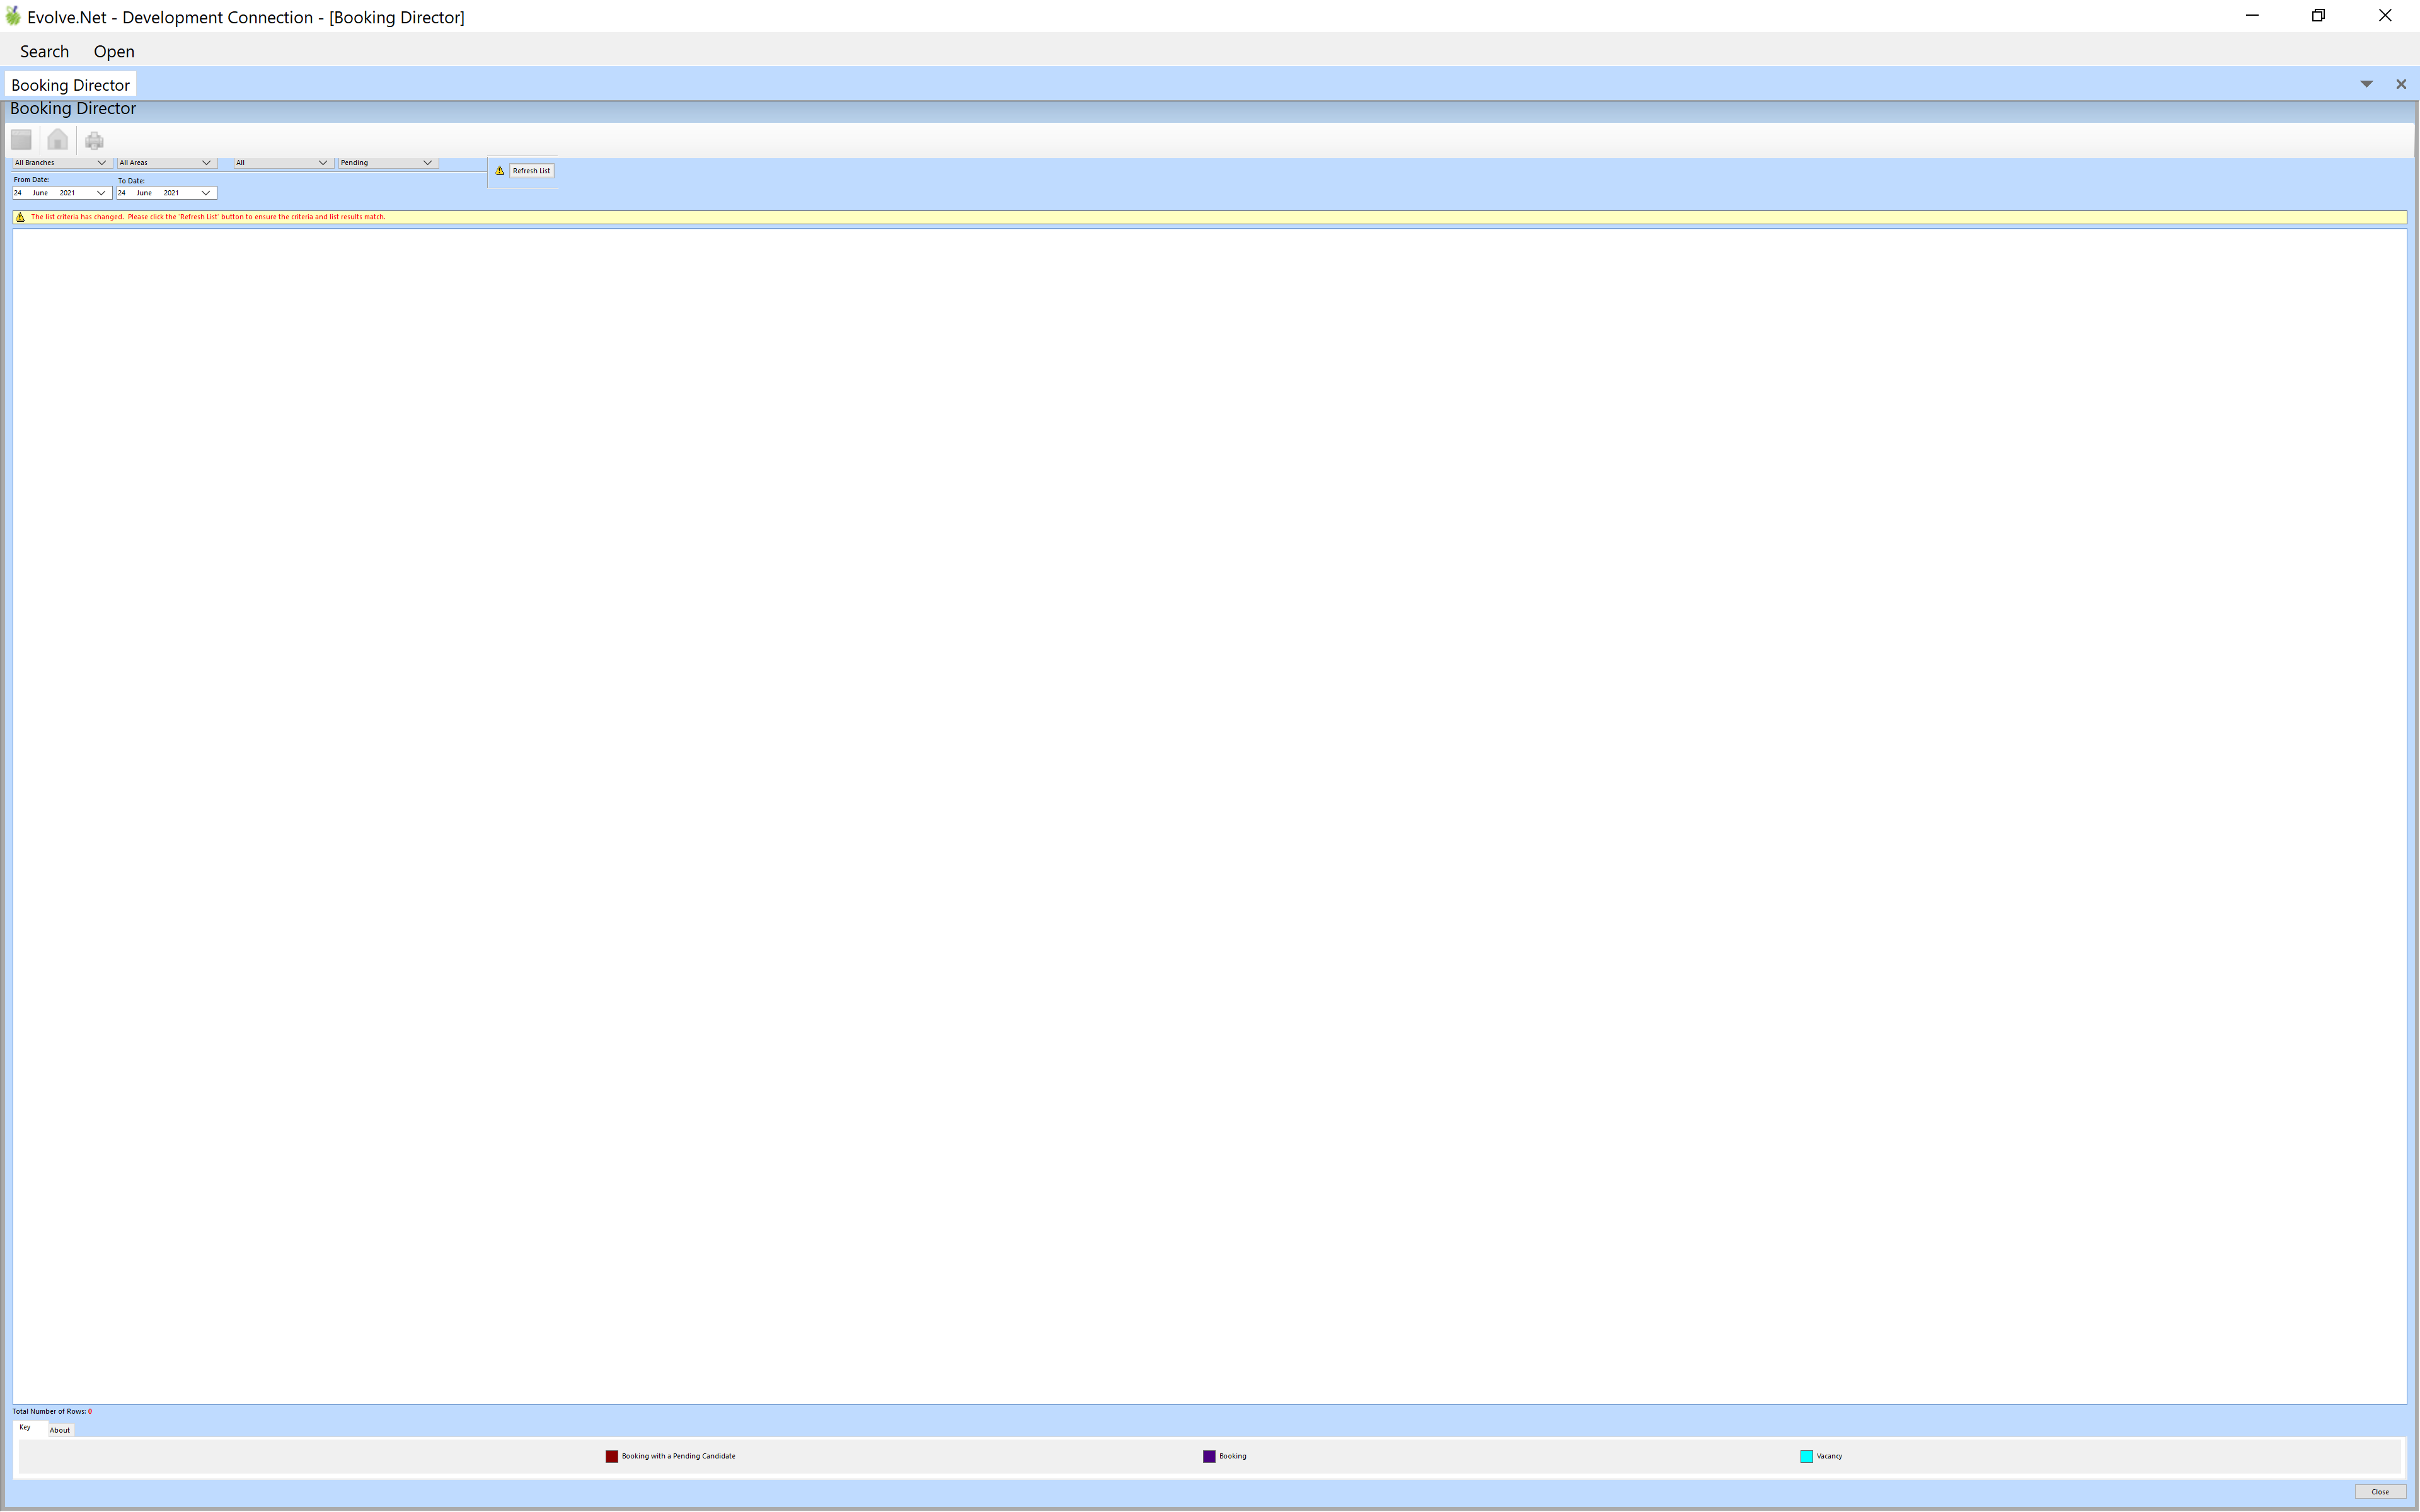Click the 'Booking with a Pending Candidate' label

(x=678, y=1457)
